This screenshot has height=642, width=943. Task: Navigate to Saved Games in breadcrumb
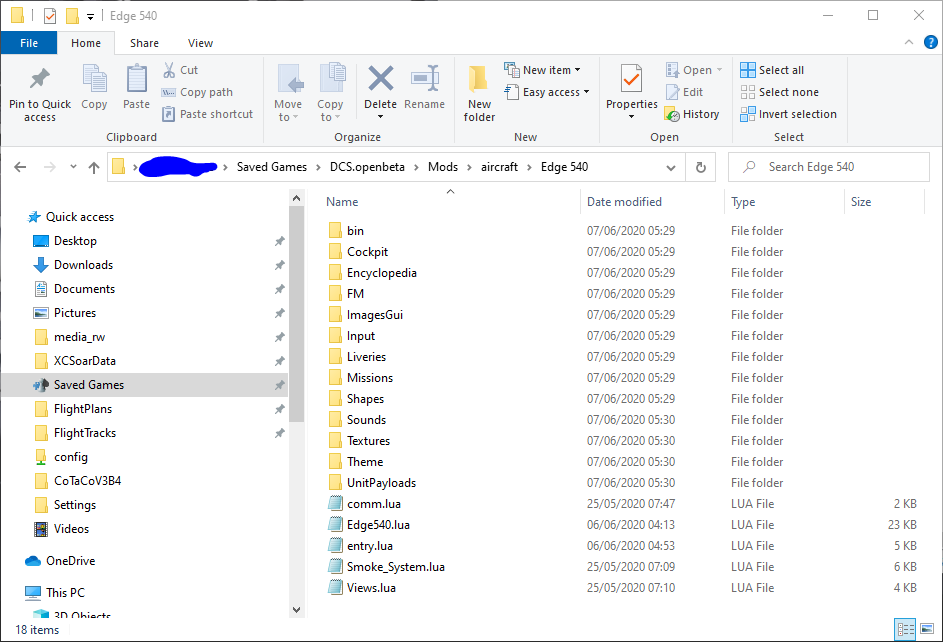coord(272,167)
